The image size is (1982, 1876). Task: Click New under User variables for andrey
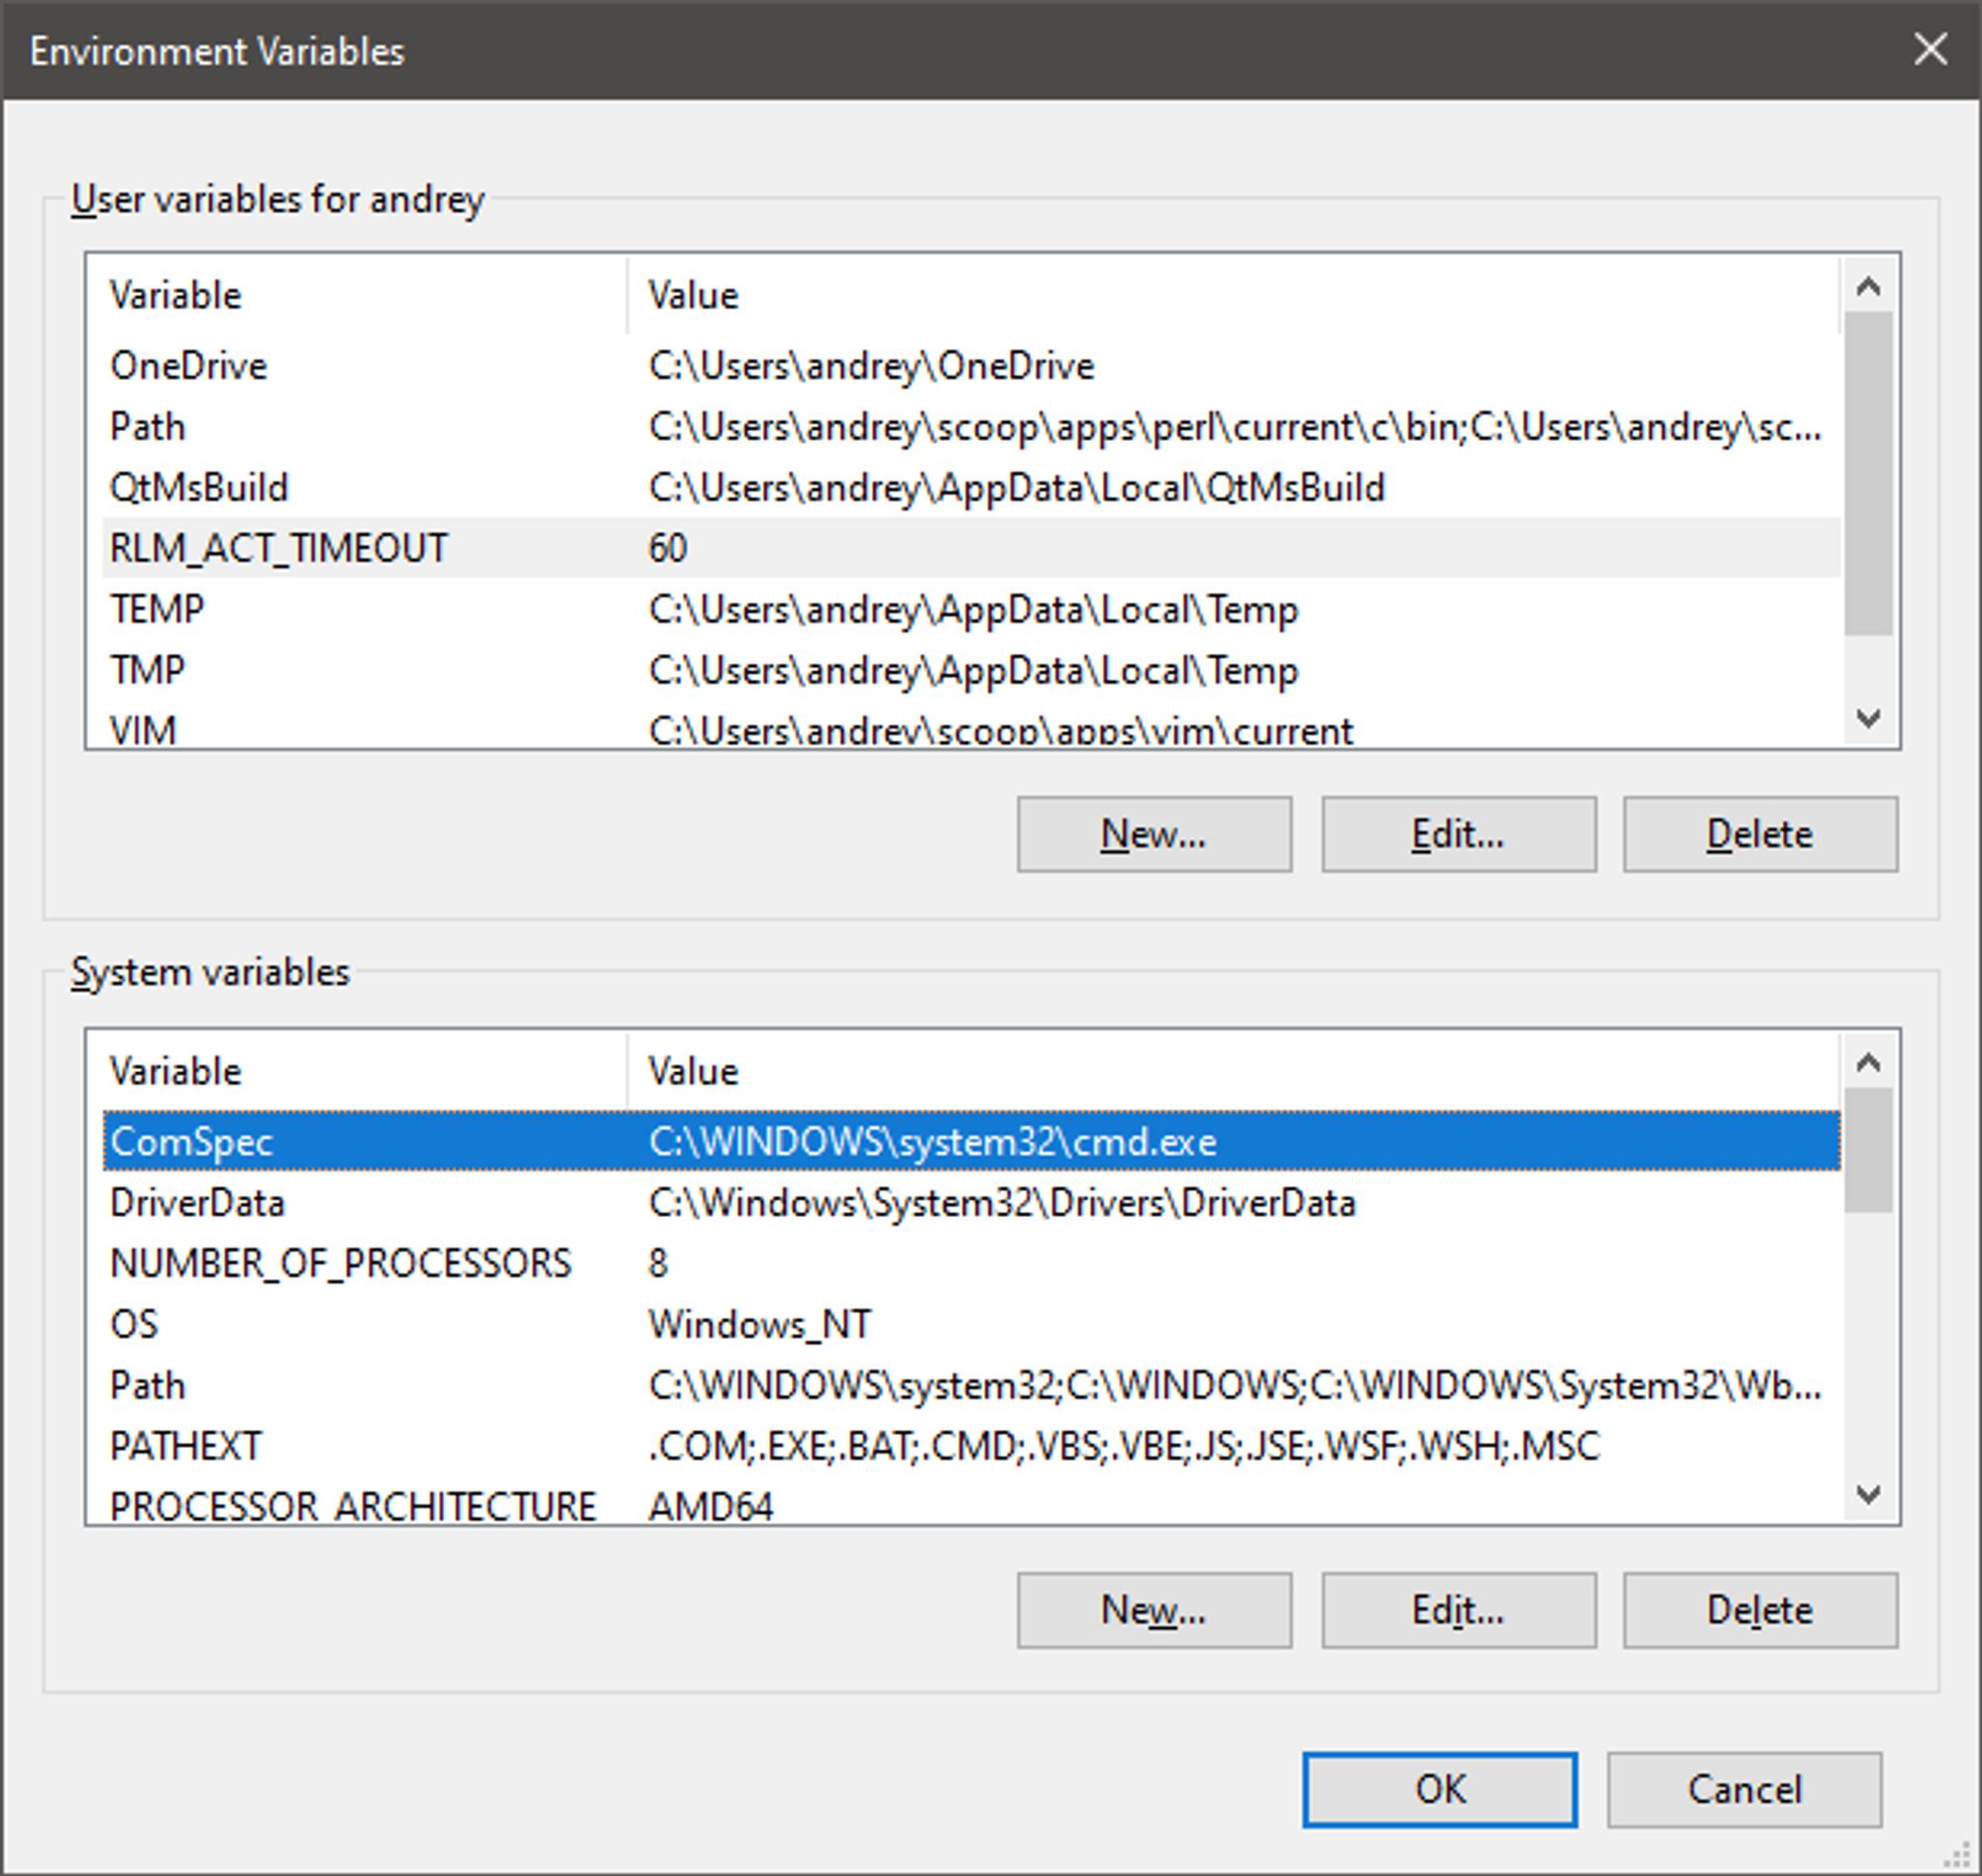click(1154, 834)
